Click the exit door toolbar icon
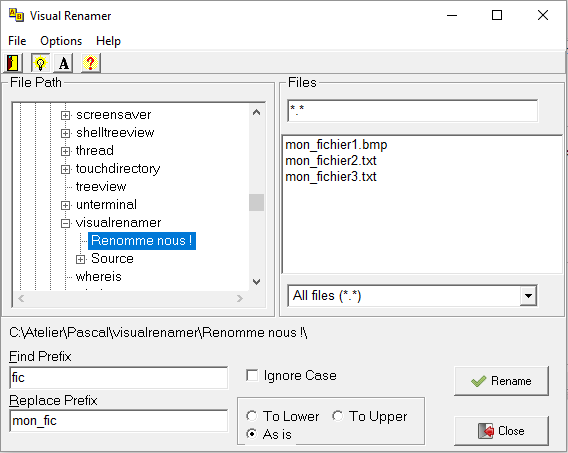Viewport: 568px width, 453px height. (x=13, y=63)
